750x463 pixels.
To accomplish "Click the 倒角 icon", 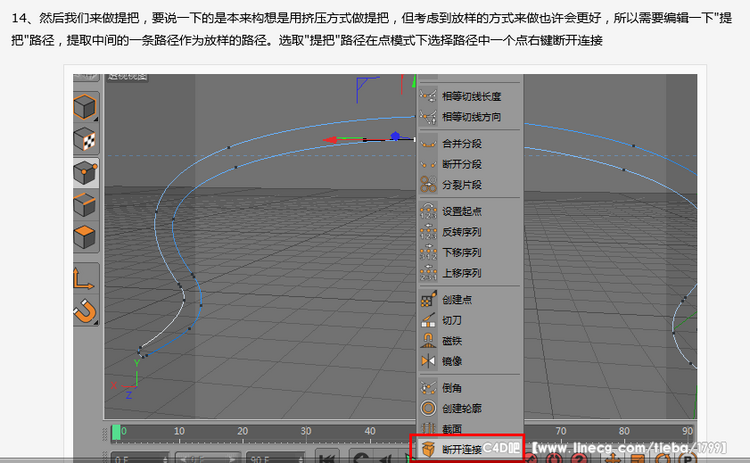I will pos(428,387).
